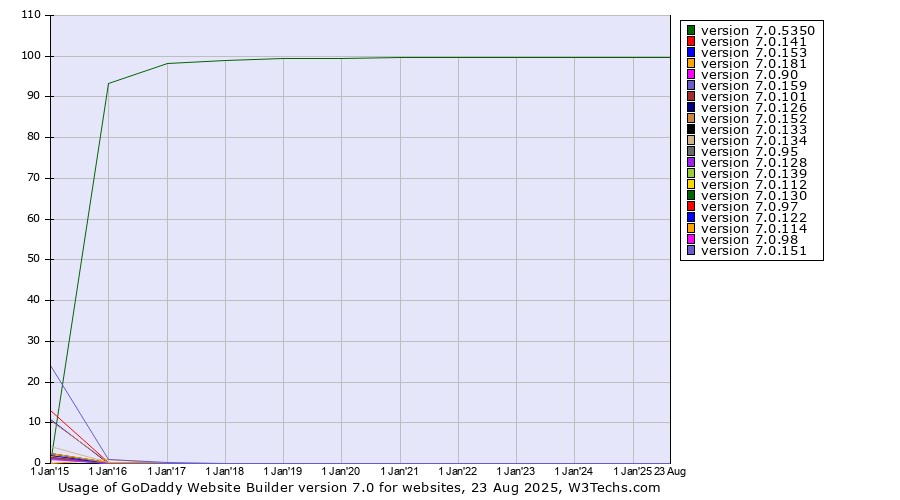
Task: Click the x-axis label 1 Jan'20
Action: (x=340, y=471)
